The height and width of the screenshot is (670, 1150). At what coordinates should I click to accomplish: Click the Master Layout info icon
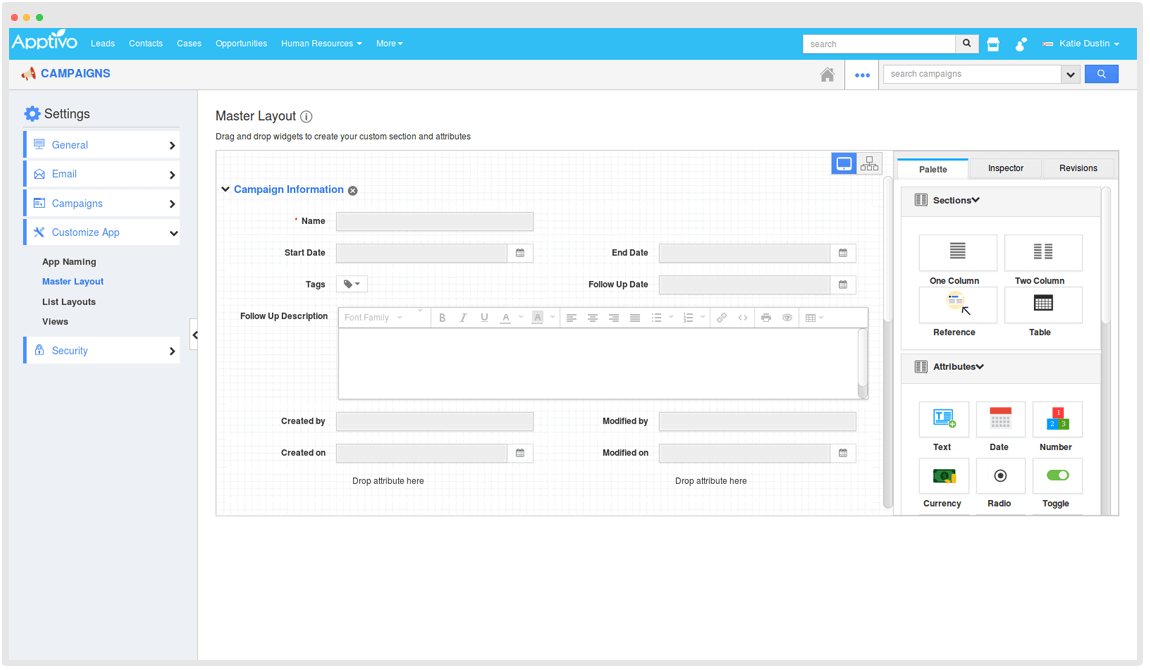point(306,116)
